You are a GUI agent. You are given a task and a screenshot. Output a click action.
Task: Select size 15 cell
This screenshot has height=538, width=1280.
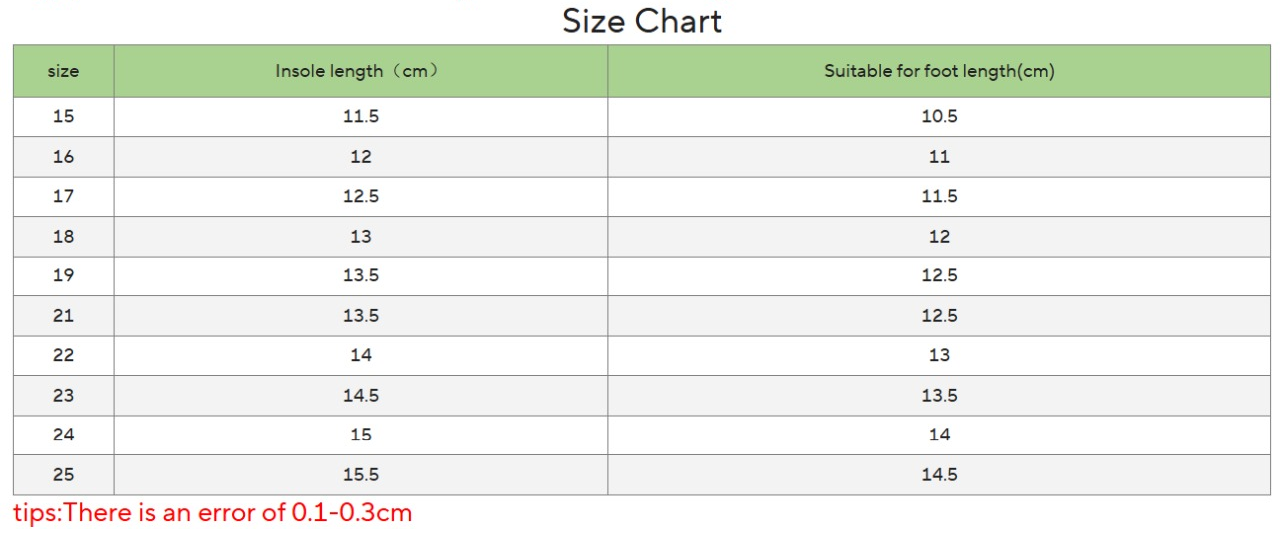[x=63, y=116]
